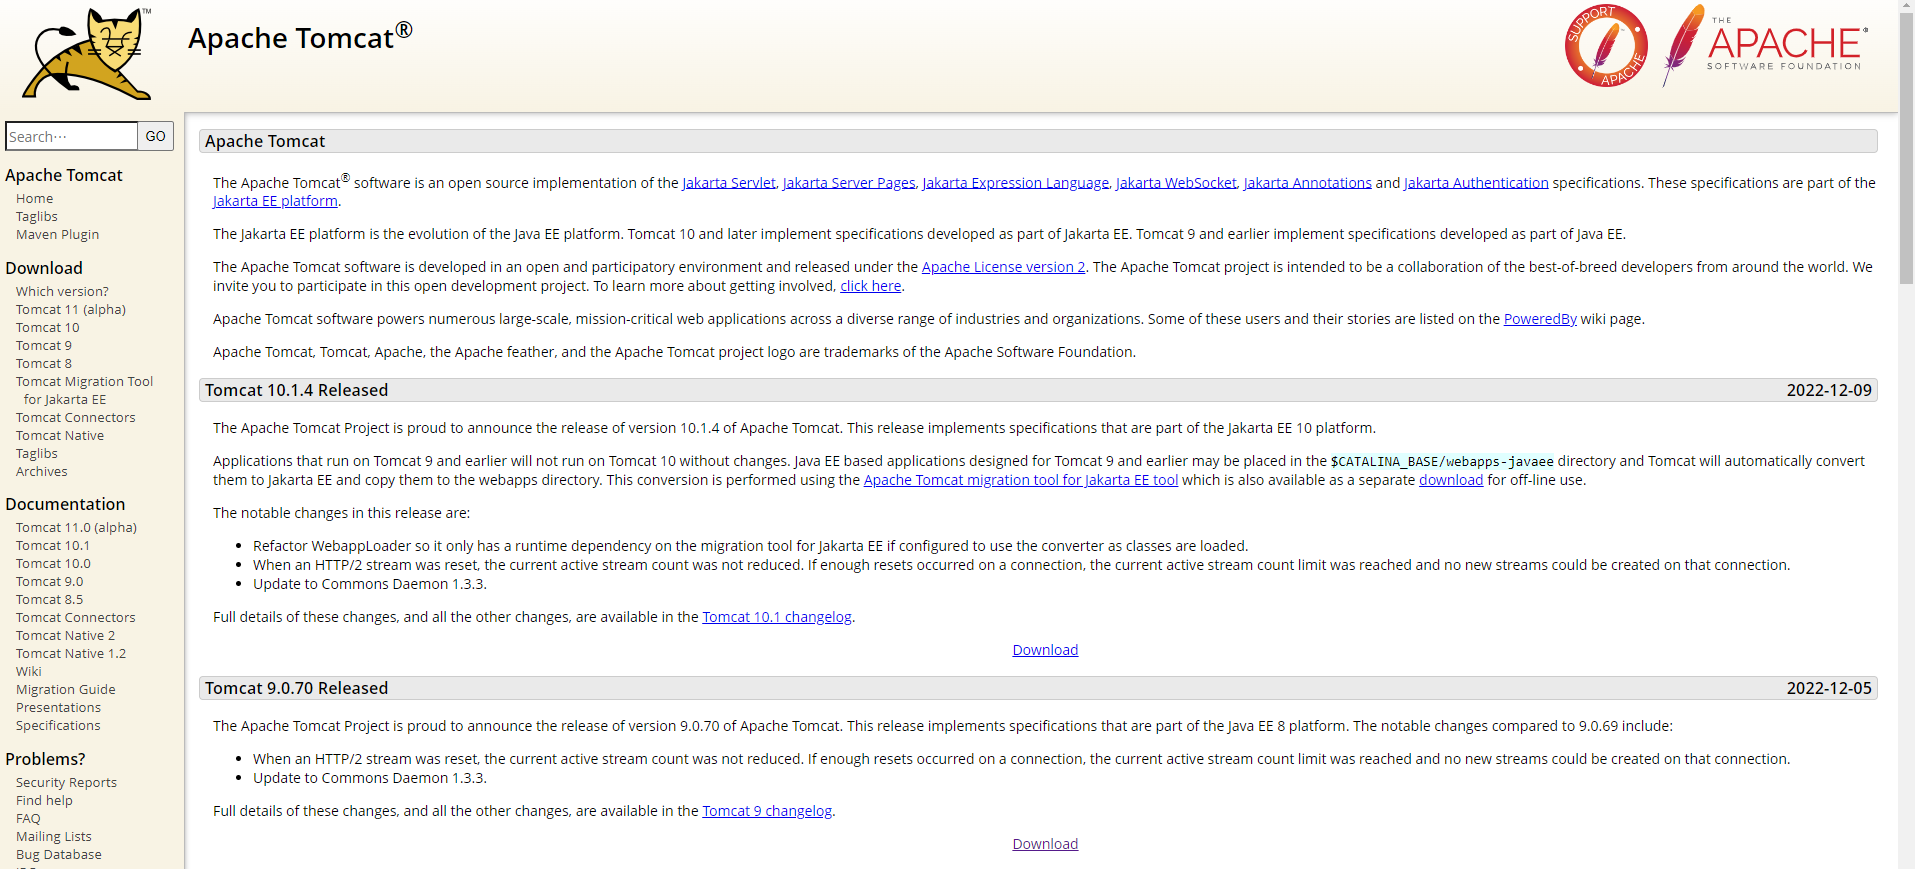Open the Specifications link
The height and width of the screenshot is (869, 1915).
coord(58,726)
